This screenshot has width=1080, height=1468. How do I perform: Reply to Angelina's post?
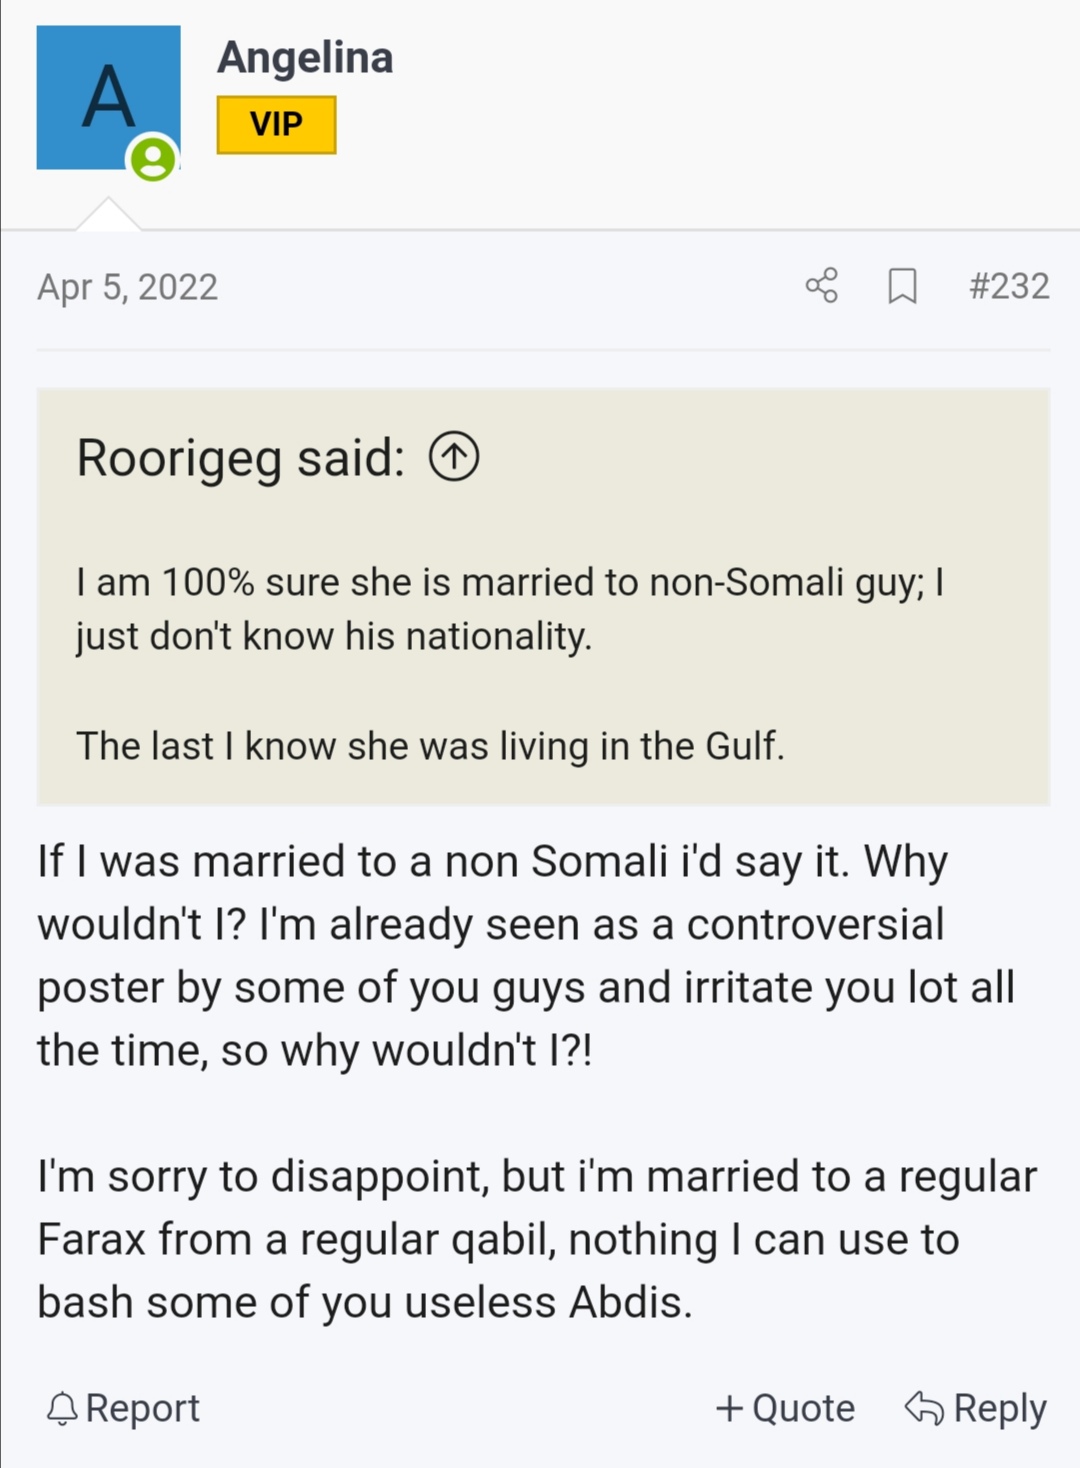(975, 1408)
